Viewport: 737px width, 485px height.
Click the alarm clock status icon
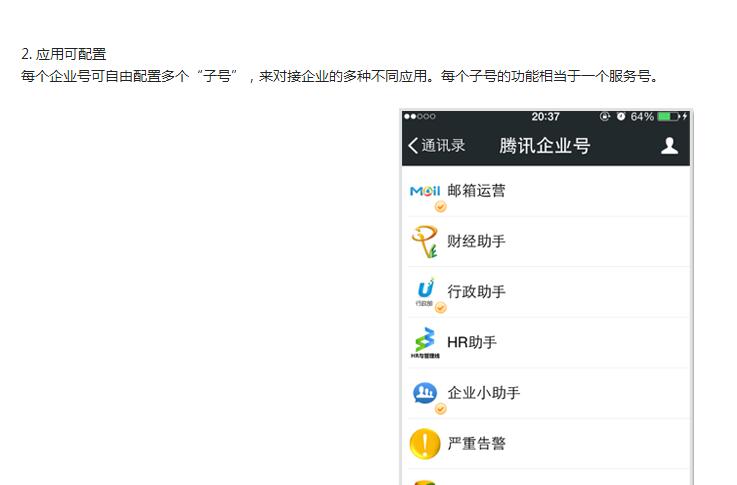[x=620, y=117]
